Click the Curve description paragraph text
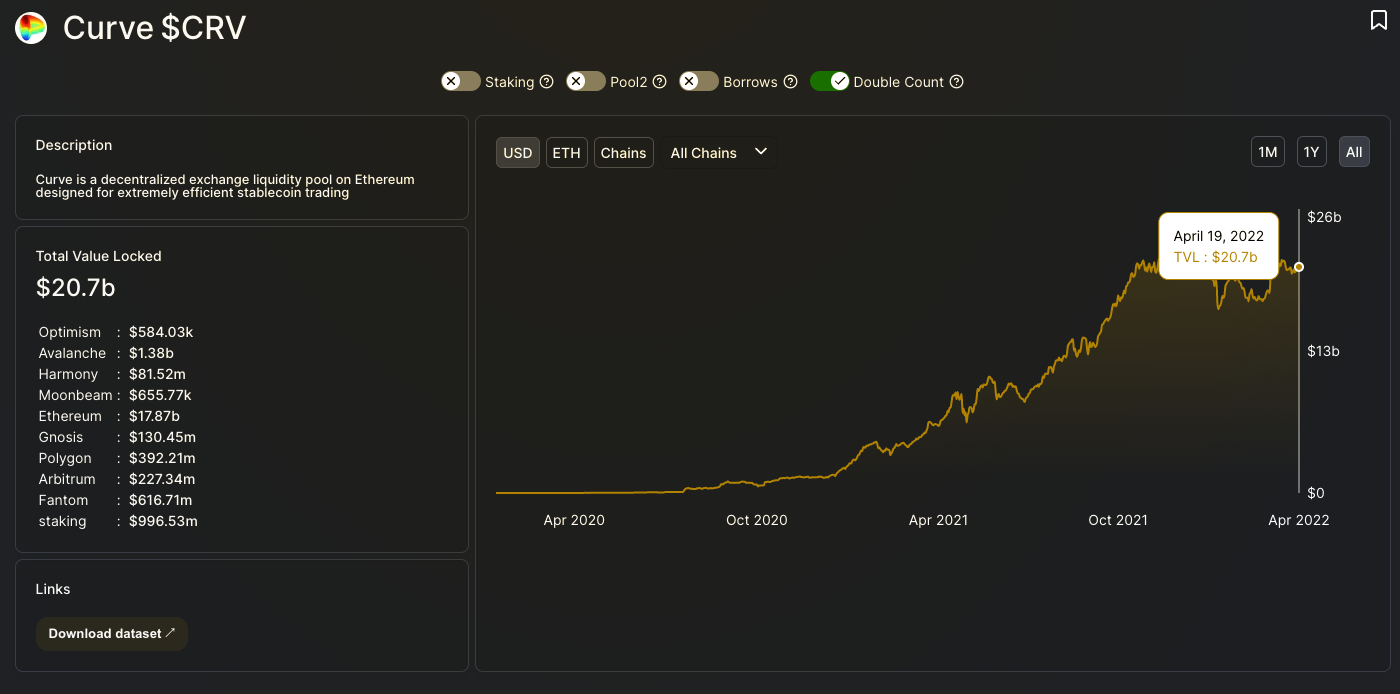This screenshot has height=694, width=1400. [225, 186]
